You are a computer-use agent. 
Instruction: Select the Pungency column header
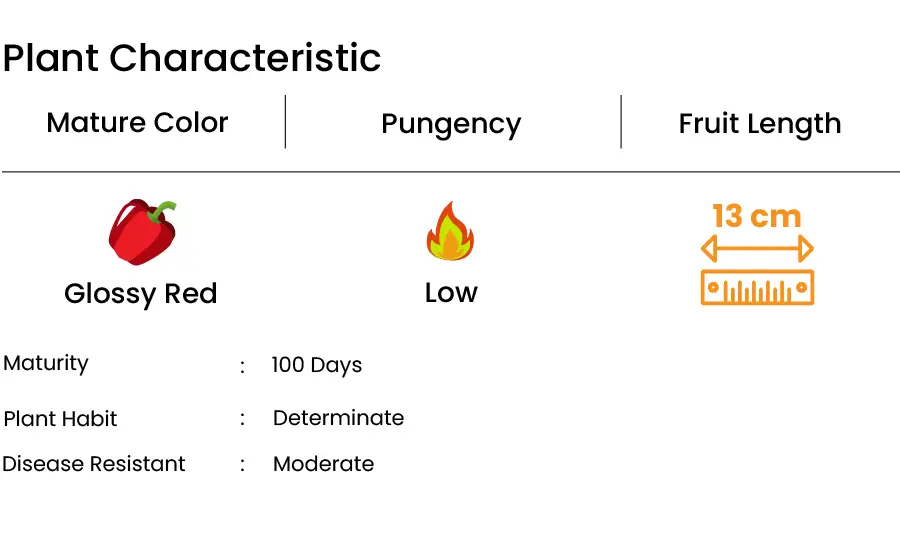[x=451, y=125]
